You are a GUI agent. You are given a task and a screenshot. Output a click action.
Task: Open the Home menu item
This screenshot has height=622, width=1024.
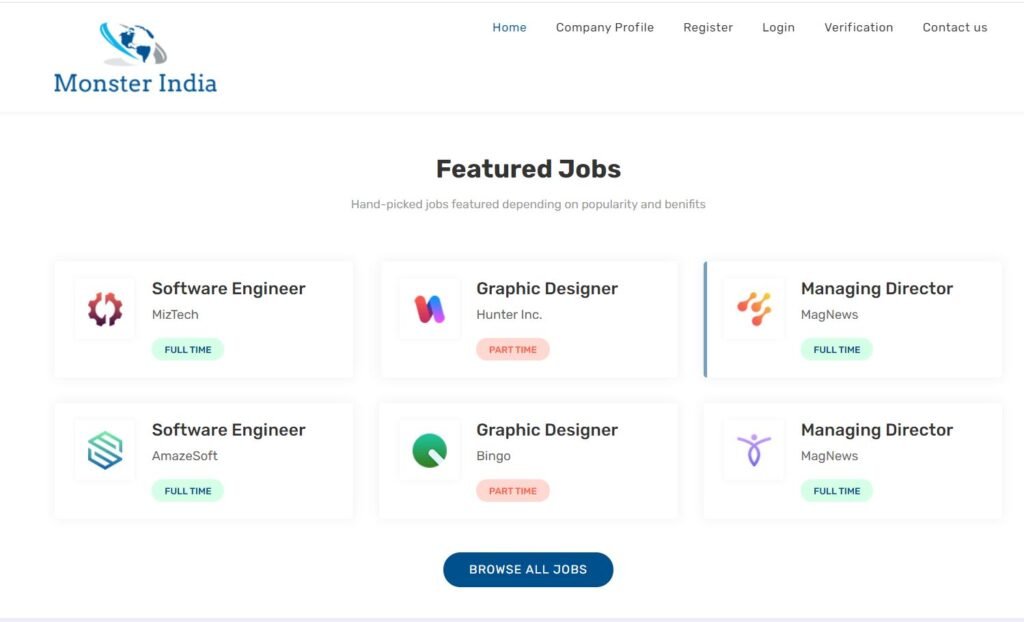coord(509,27)
